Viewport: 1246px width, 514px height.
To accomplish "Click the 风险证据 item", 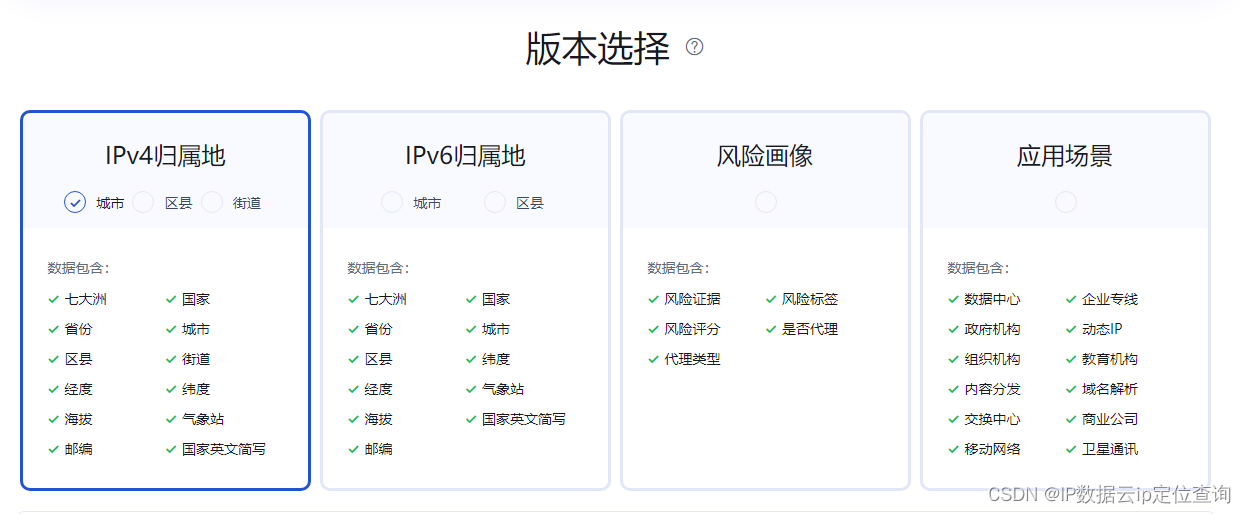I will [x=692, y=299].
